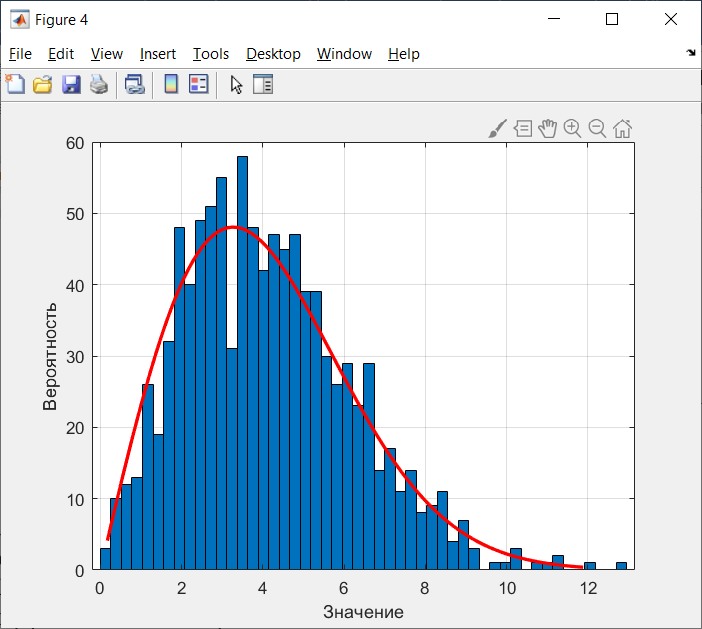Open the File menu

(x=20, y=54)
